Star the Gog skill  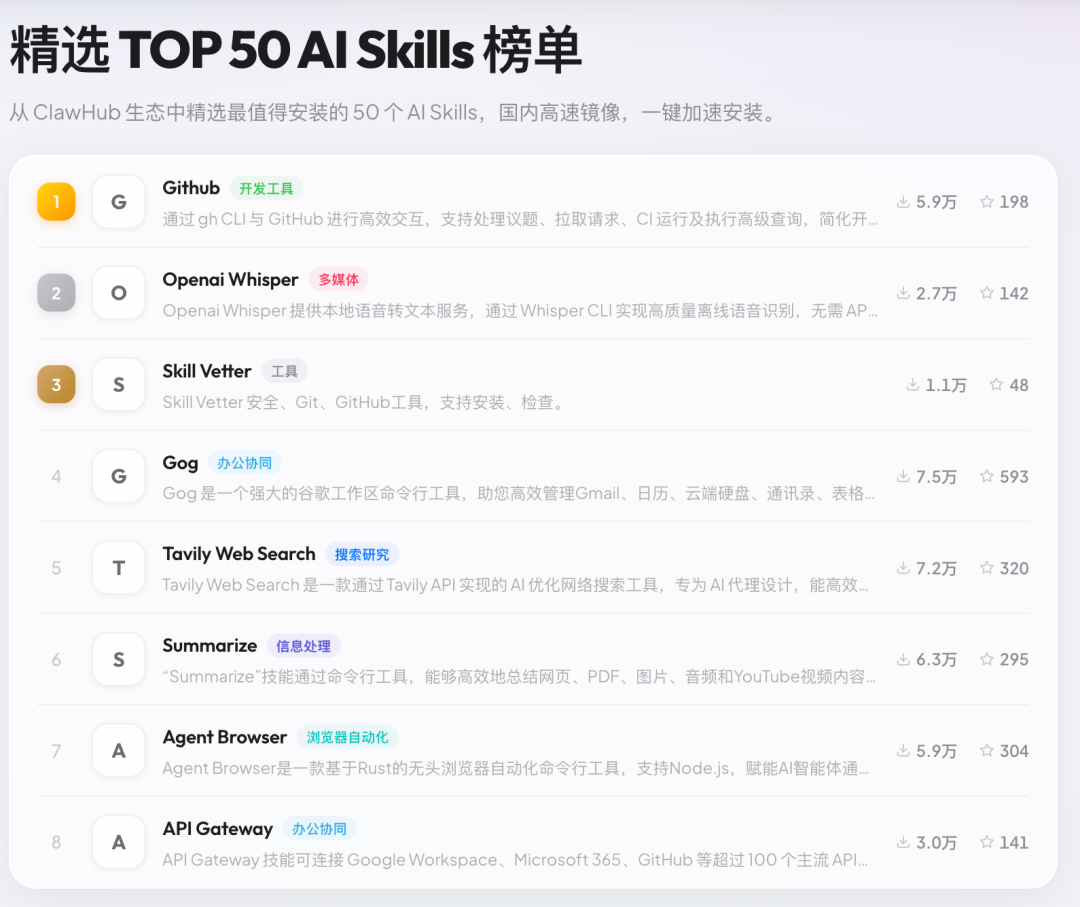[x=985, y=476]
